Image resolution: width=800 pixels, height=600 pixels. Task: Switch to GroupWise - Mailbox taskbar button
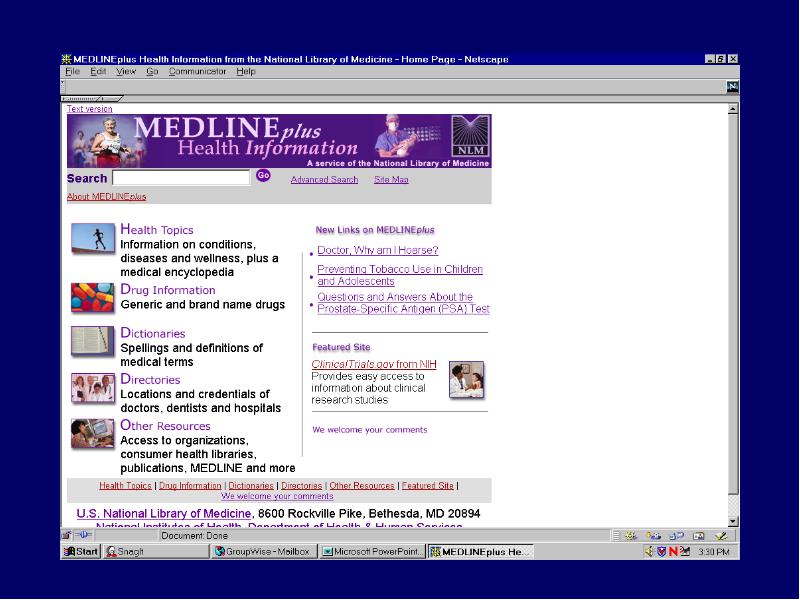[x=264, y=552]
